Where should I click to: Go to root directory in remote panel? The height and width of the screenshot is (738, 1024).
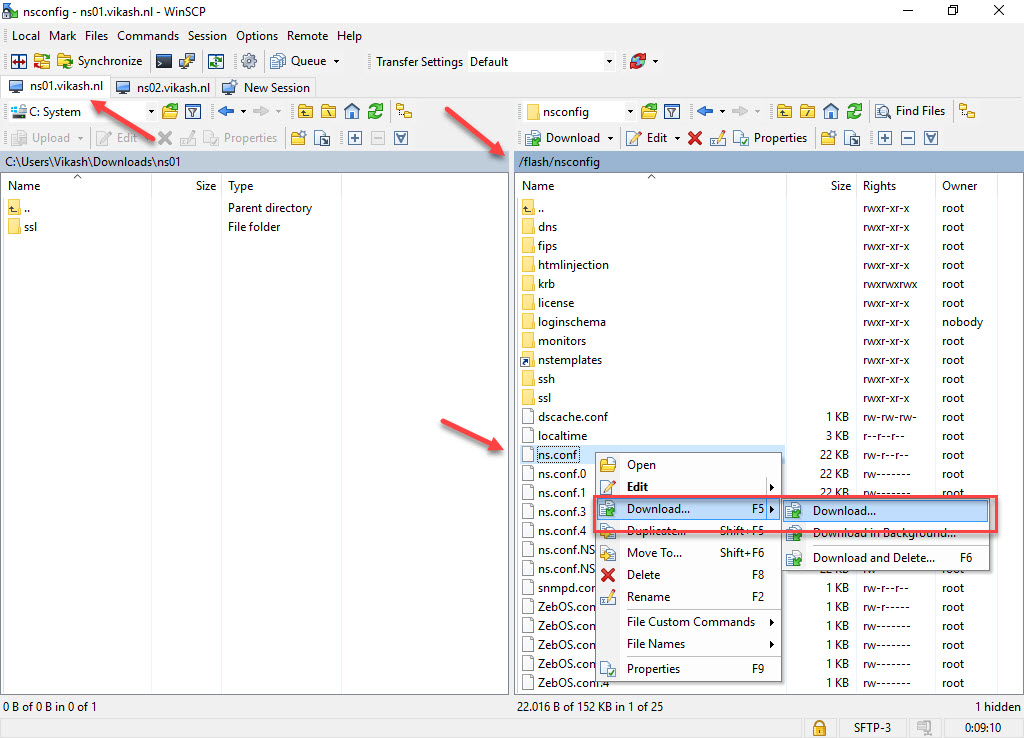coord(808,112)
